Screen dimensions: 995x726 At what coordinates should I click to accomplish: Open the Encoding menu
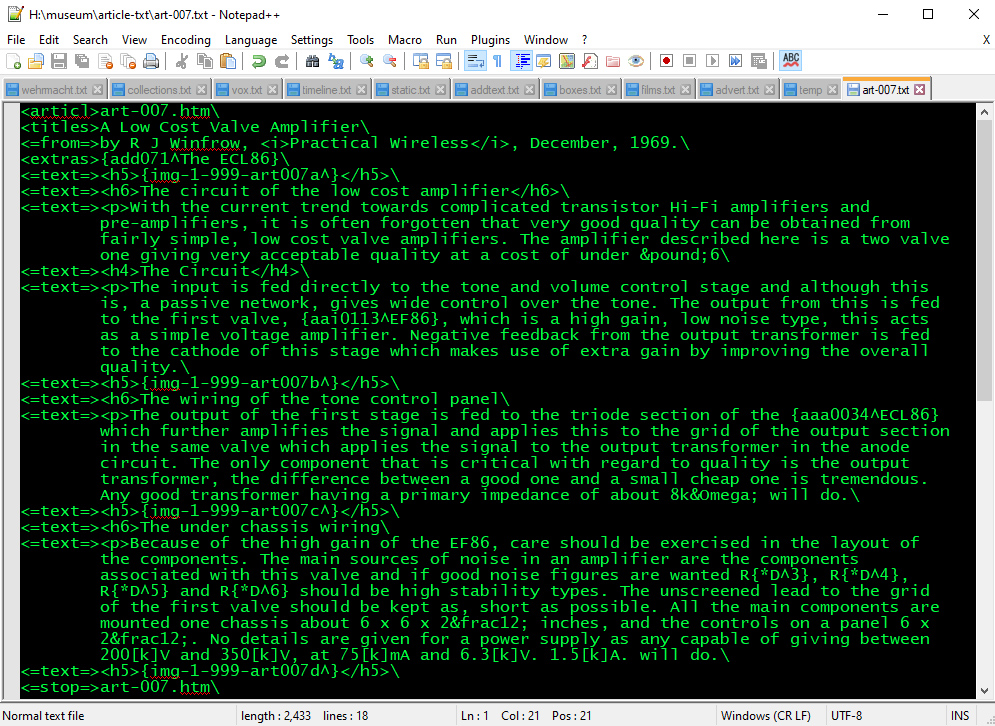185,40
